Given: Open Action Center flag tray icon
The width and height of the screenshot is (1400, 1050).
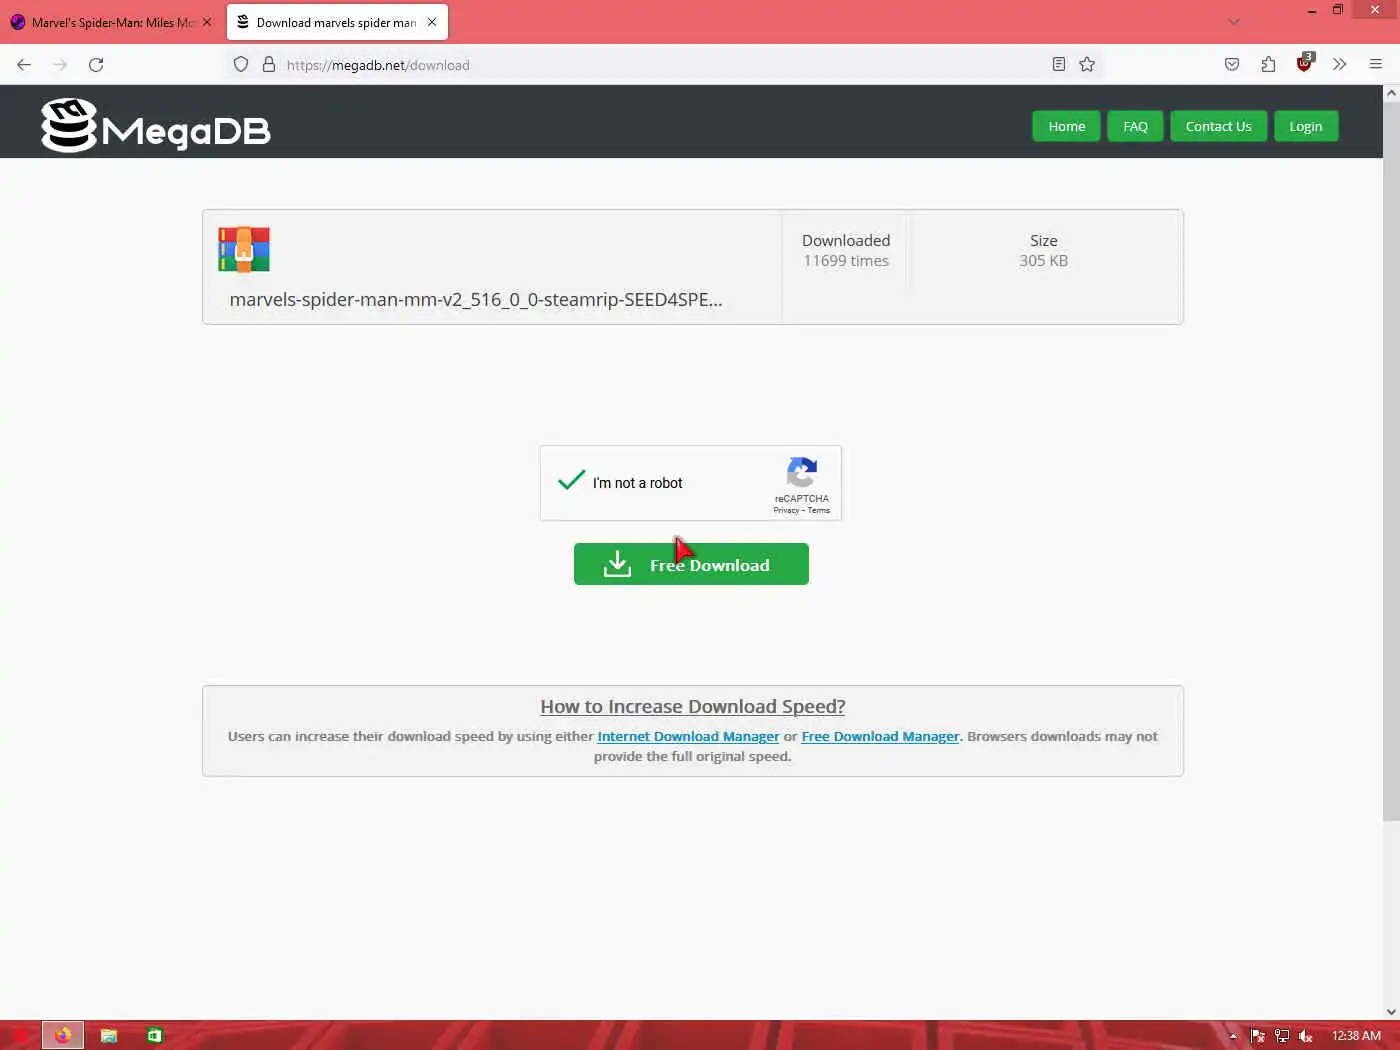Looking at the screenshot, I should (1258, 1036).
